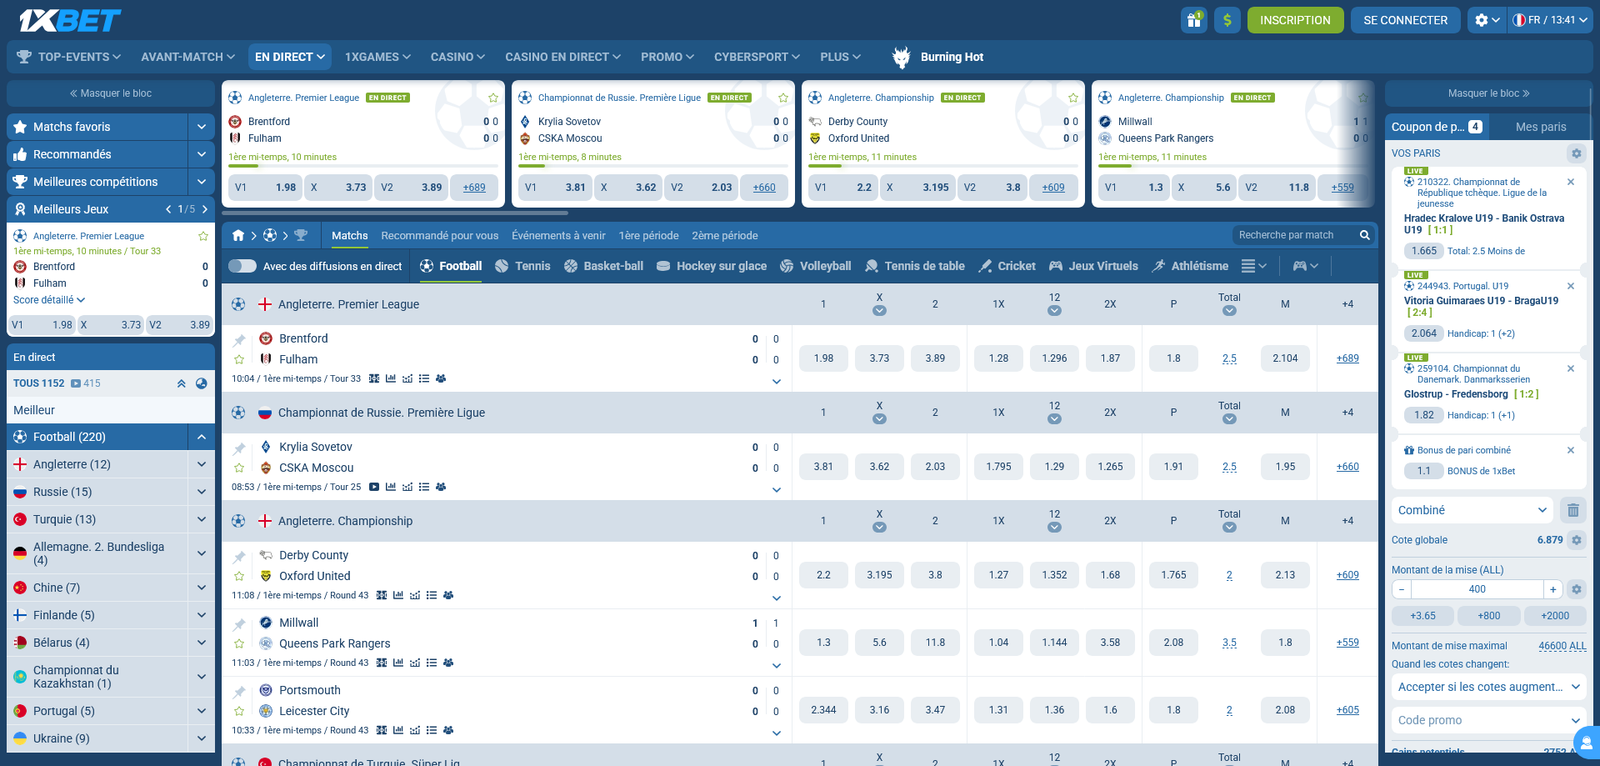The image size is (1600, 766).
Task: Open FR / 13:41 language dropdown
Action: (1549, 20)
